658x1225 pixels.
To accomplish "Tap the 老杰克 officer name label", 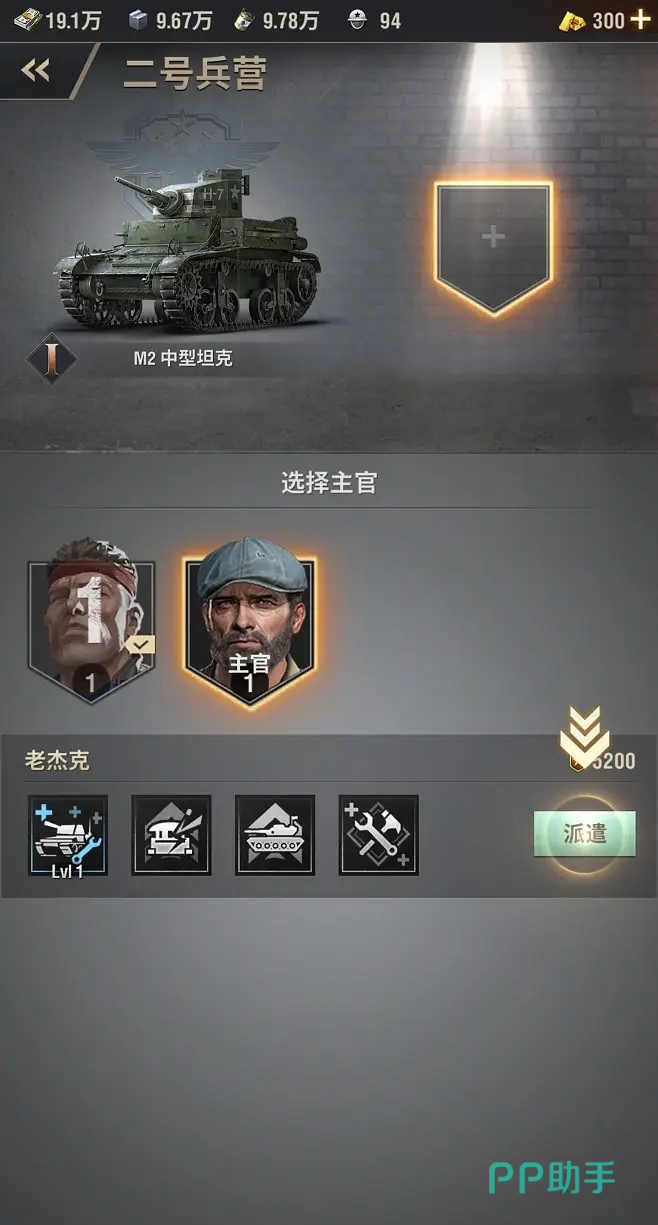I will (57, 761).
